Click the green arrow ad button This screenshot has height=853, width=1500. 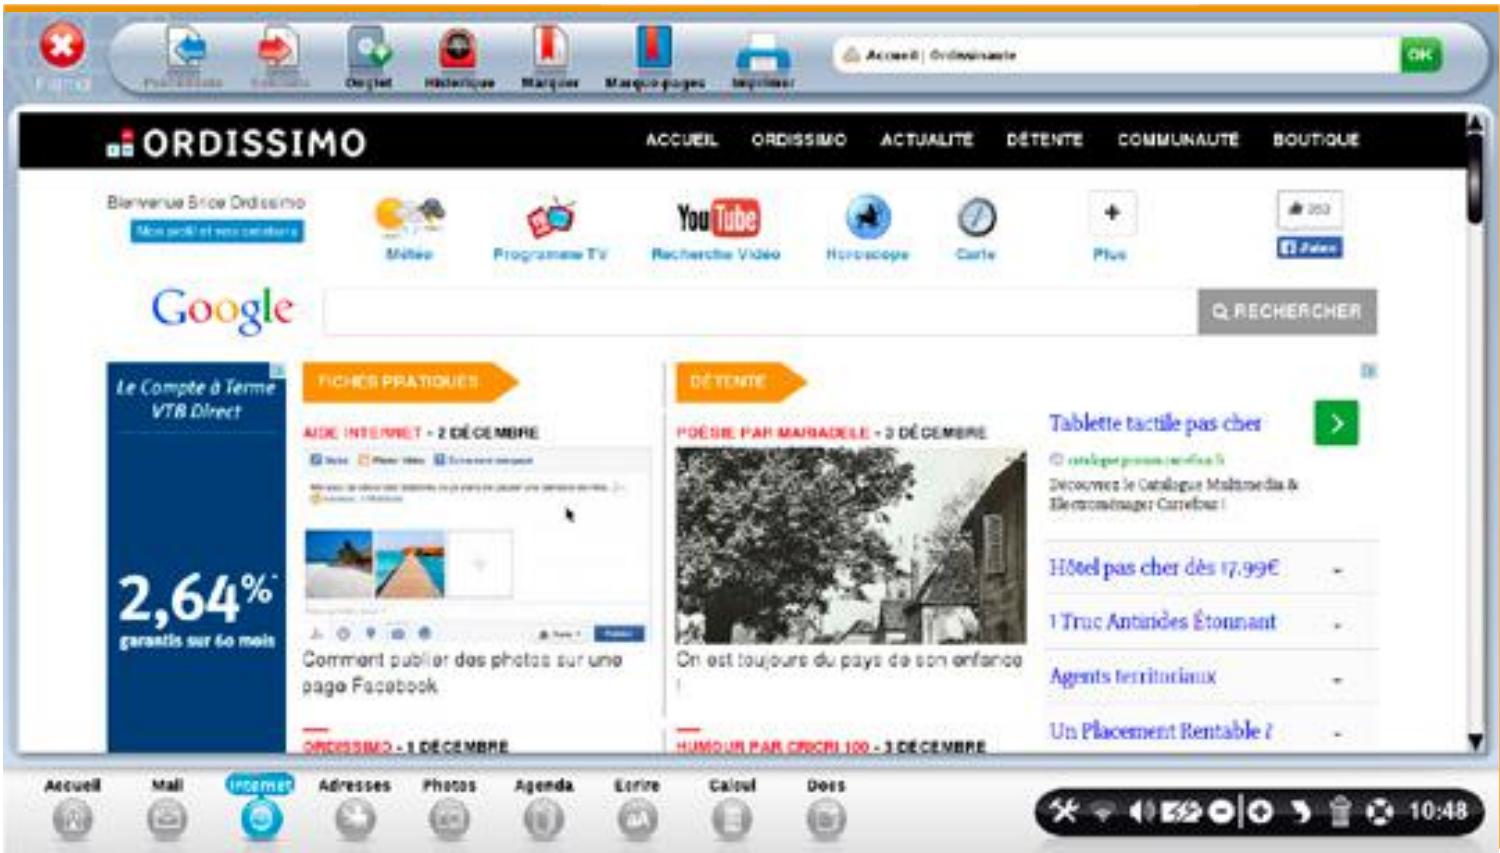[x=1336, y=423]
